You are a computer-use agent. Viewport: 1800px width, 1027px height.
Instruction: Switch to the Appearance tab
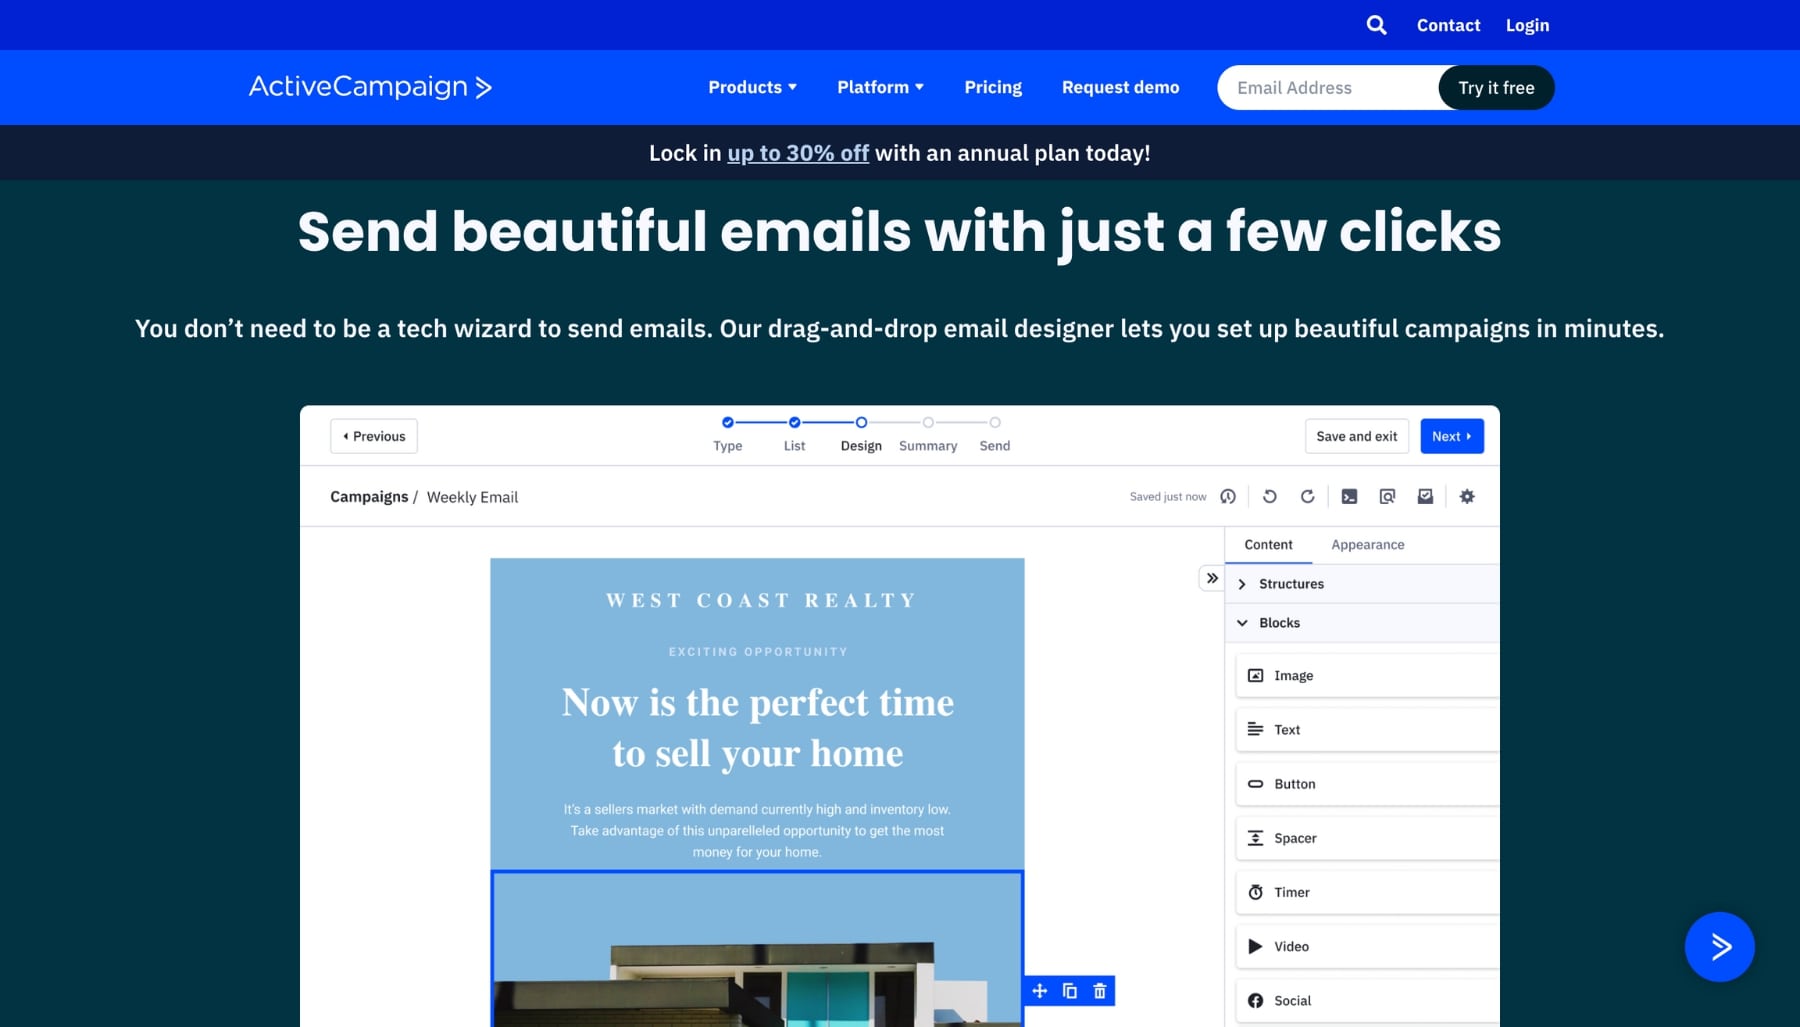(x=1368, y=545)
